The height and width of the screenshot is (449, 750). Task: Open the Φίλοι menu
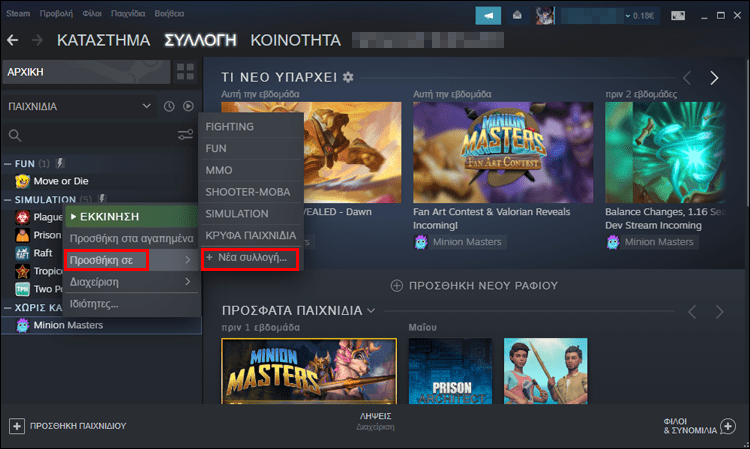coord(92,13)
